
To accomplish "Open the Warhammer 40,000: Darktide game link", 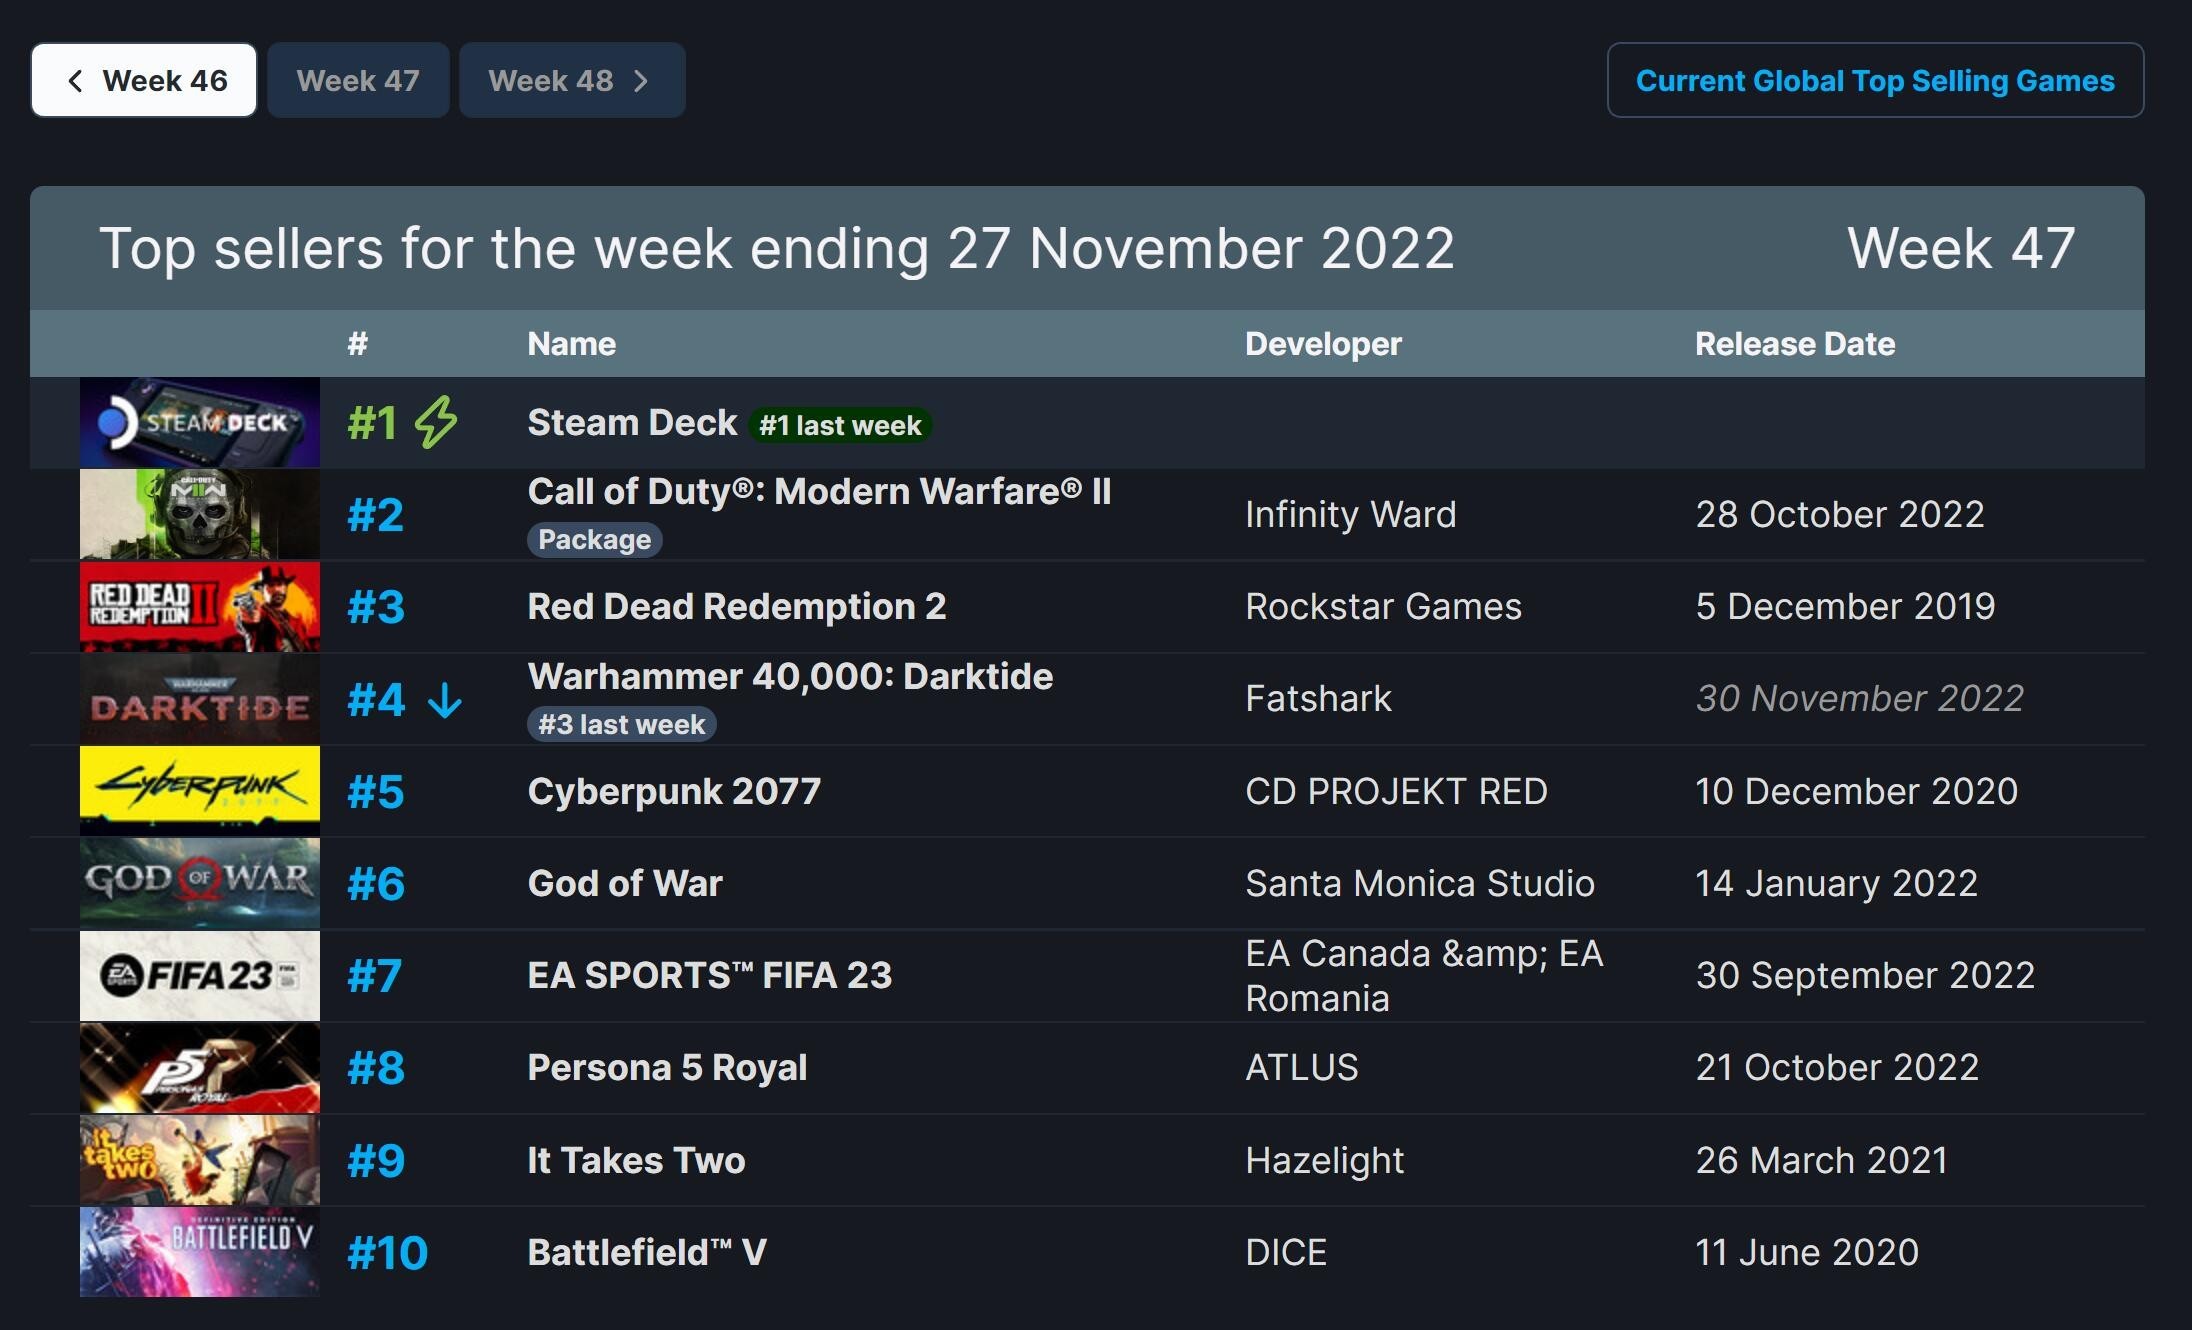I will (790, 677).
